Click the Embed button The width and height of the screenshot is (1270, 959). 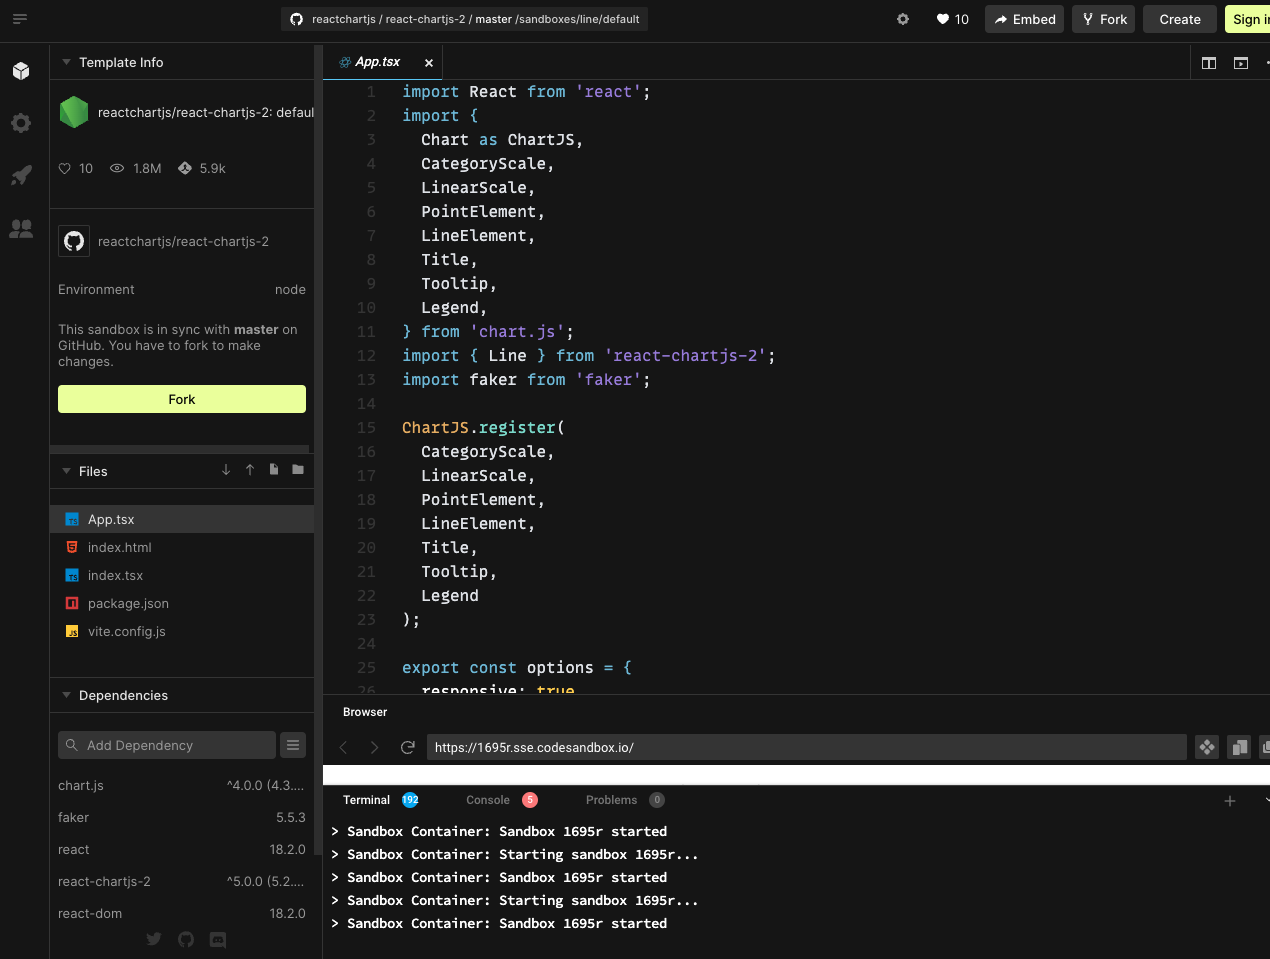1024,19
